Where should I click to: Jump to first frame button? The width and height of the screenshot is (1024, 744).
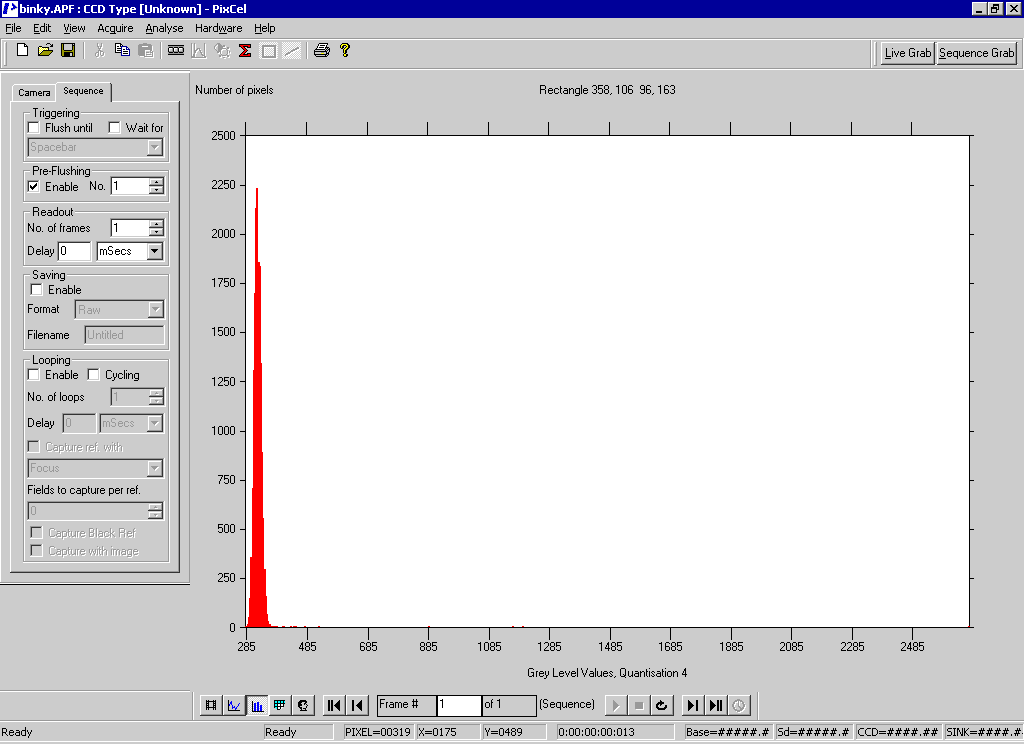point(334,705)
